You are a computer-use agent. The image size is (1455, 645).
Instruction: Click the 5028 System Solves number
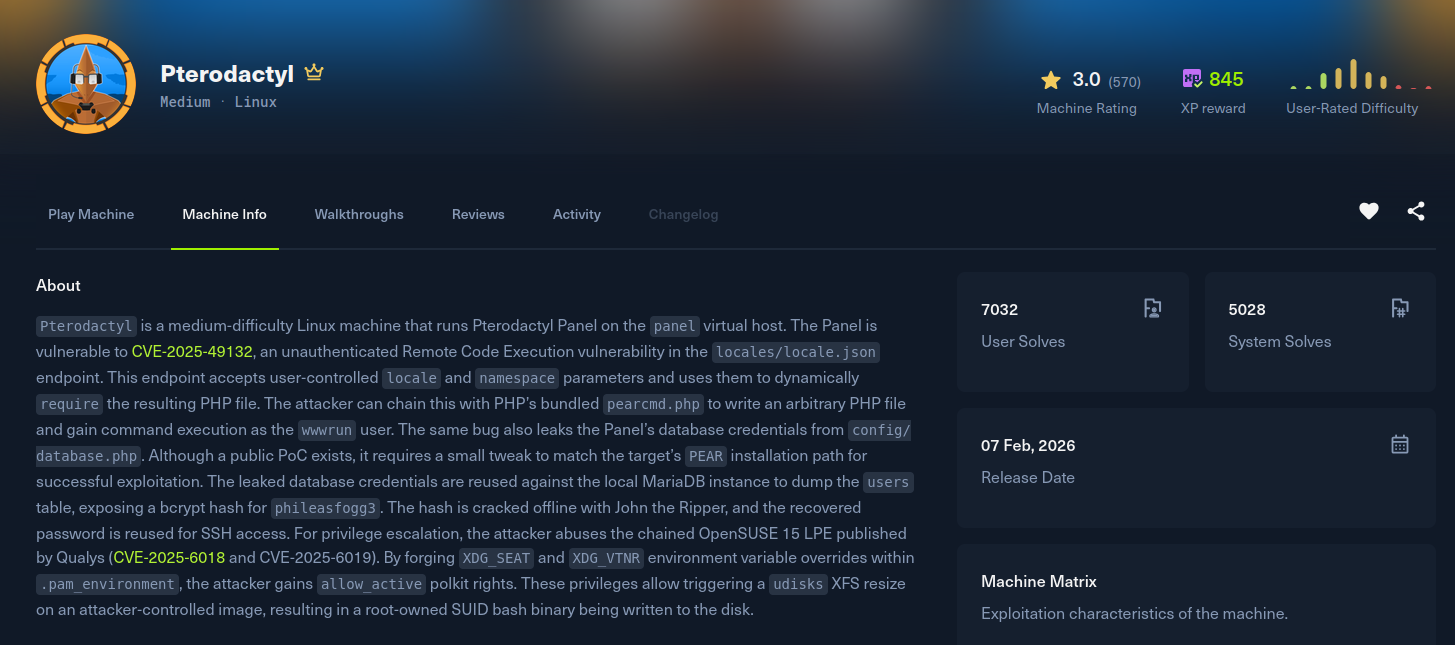[1247, 310]
